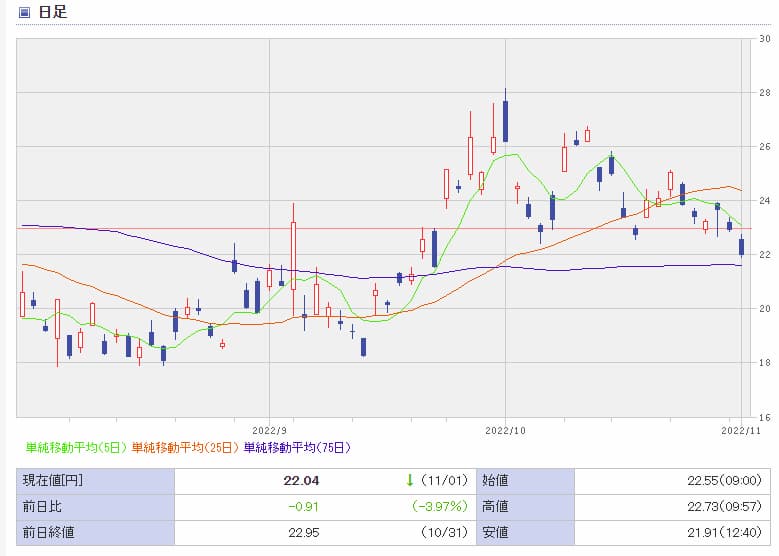Screen dimensions: 779x556
Task: Click the last blue candlestick near 2022/11
Action: coord(741,247)
